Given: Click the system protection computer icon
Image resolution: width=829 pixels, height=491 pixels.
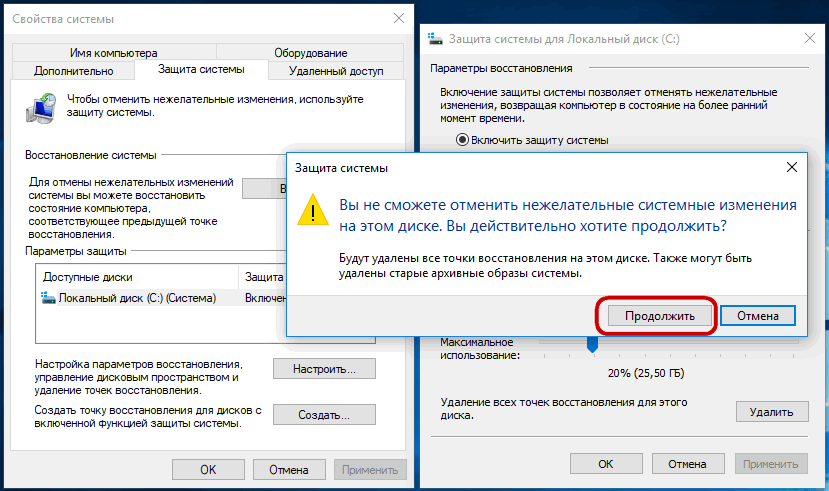Looking at the screenshot, I should pos(41,108).
